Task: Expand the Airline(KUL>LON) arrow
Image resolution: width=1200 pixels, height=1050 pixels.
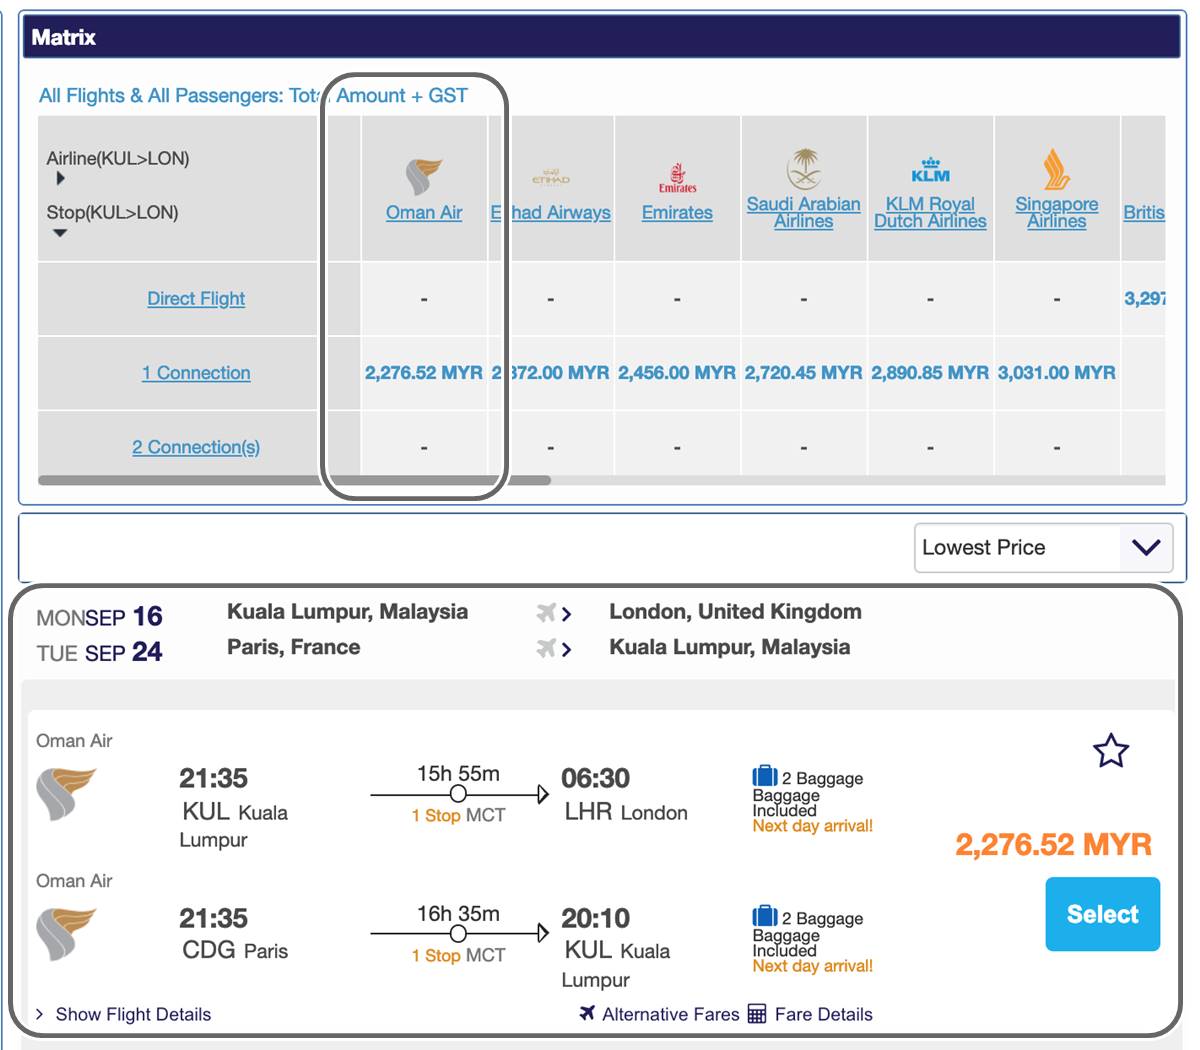Action: click(61, 178)
